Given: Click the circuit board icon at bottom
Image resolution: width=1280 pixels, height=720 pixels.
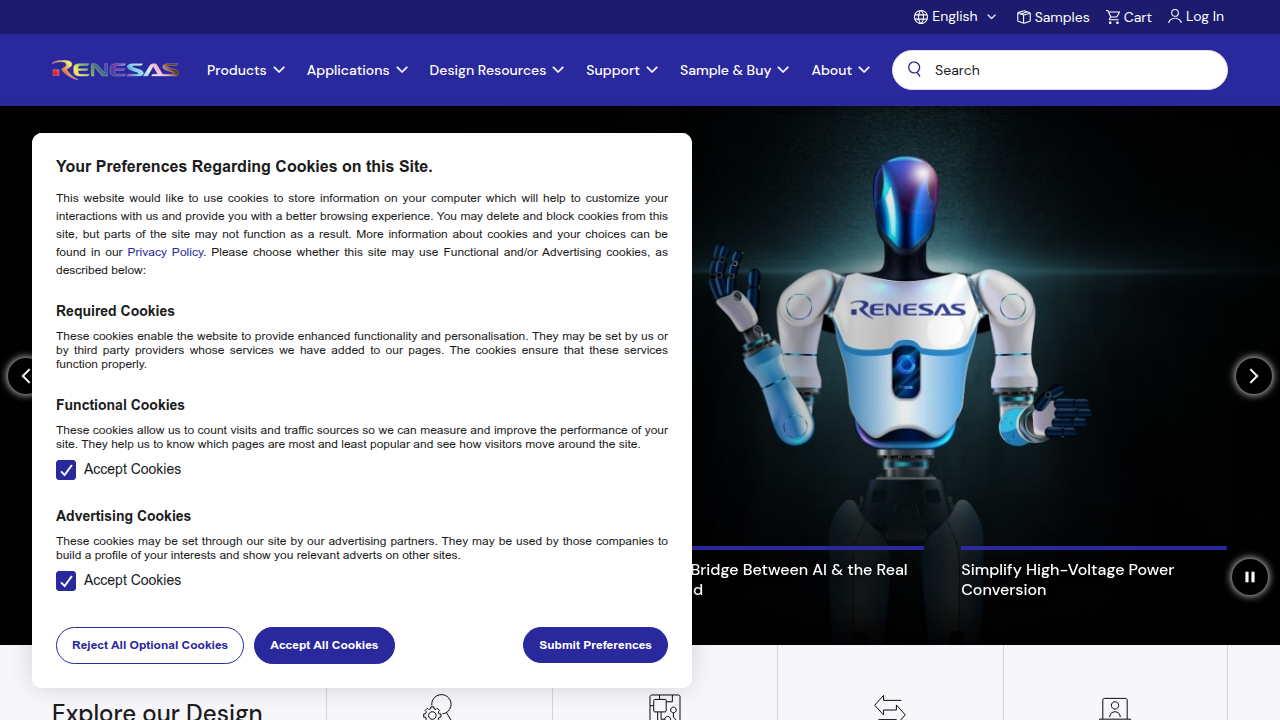Looking at the screenshot, I should point(665,708).
